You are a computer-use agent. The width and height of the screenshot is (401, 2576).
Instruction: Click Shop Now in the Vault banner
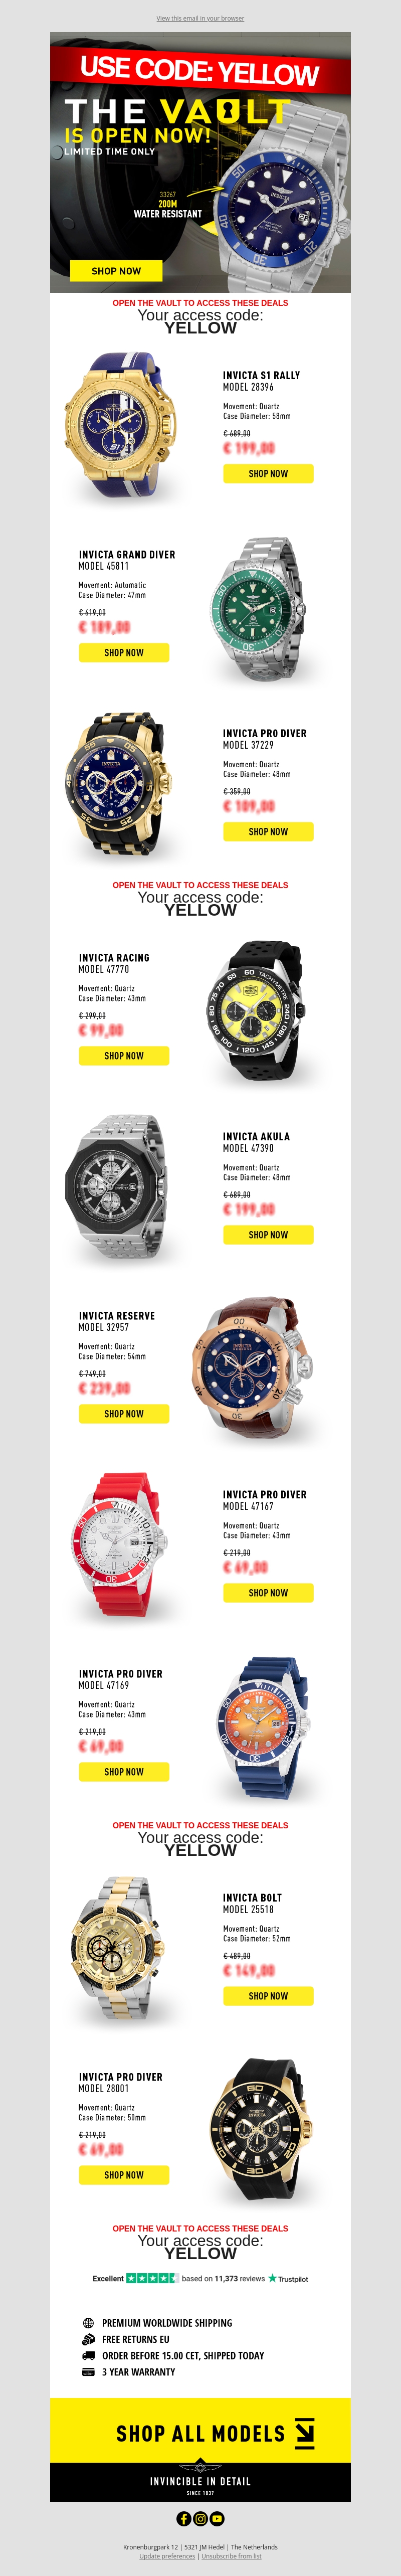[x=116, y=271]
